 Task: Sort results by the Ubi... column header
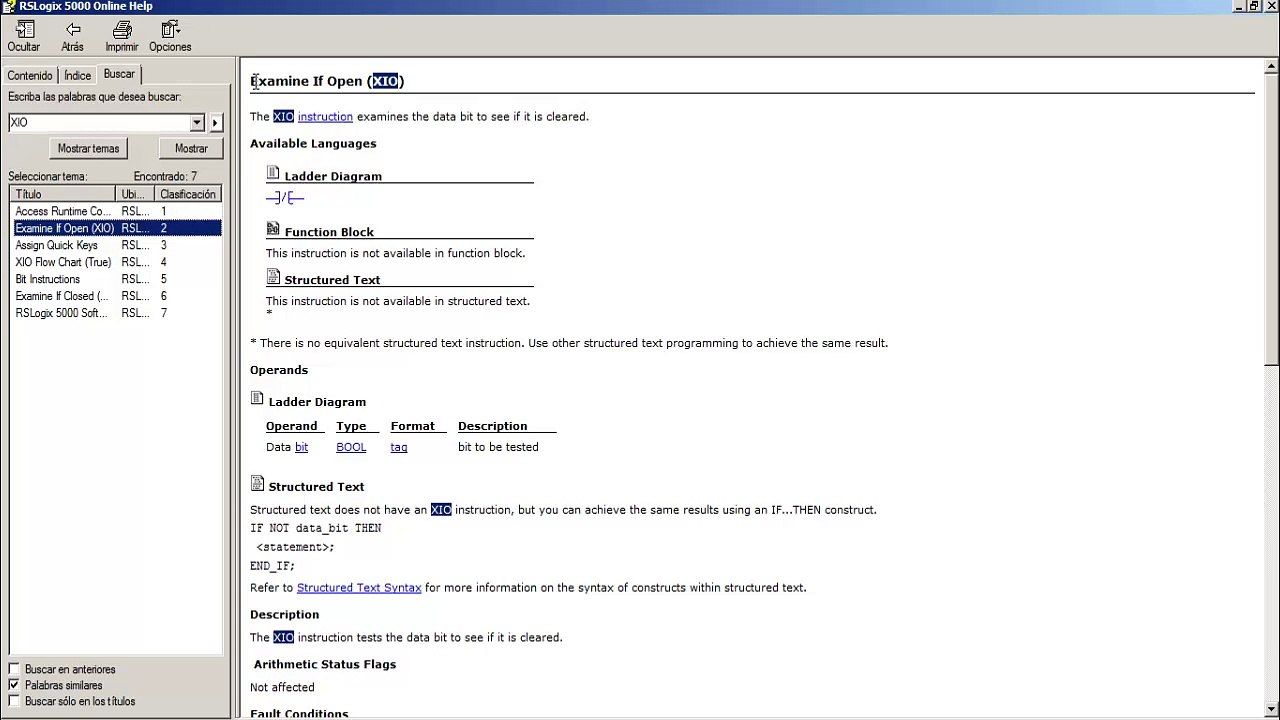tap(136, 194)
